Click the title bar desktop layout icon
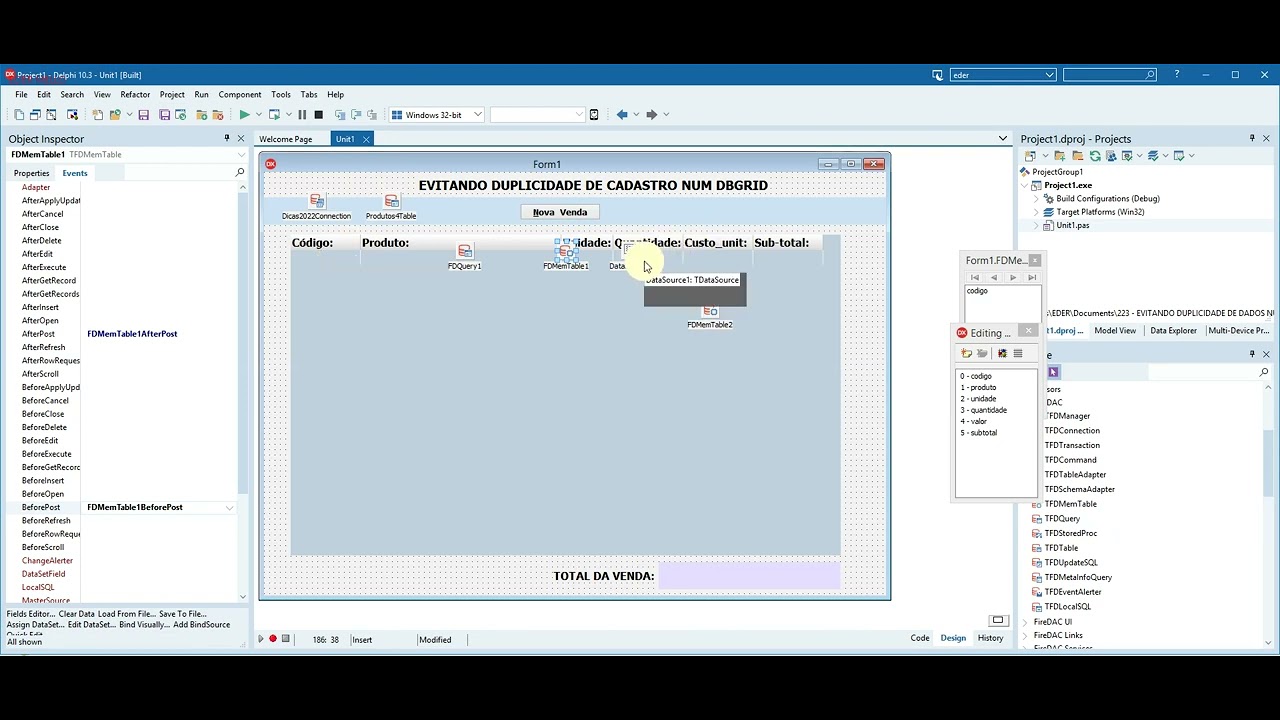The image size is (1280, 720). coord(937,75)
